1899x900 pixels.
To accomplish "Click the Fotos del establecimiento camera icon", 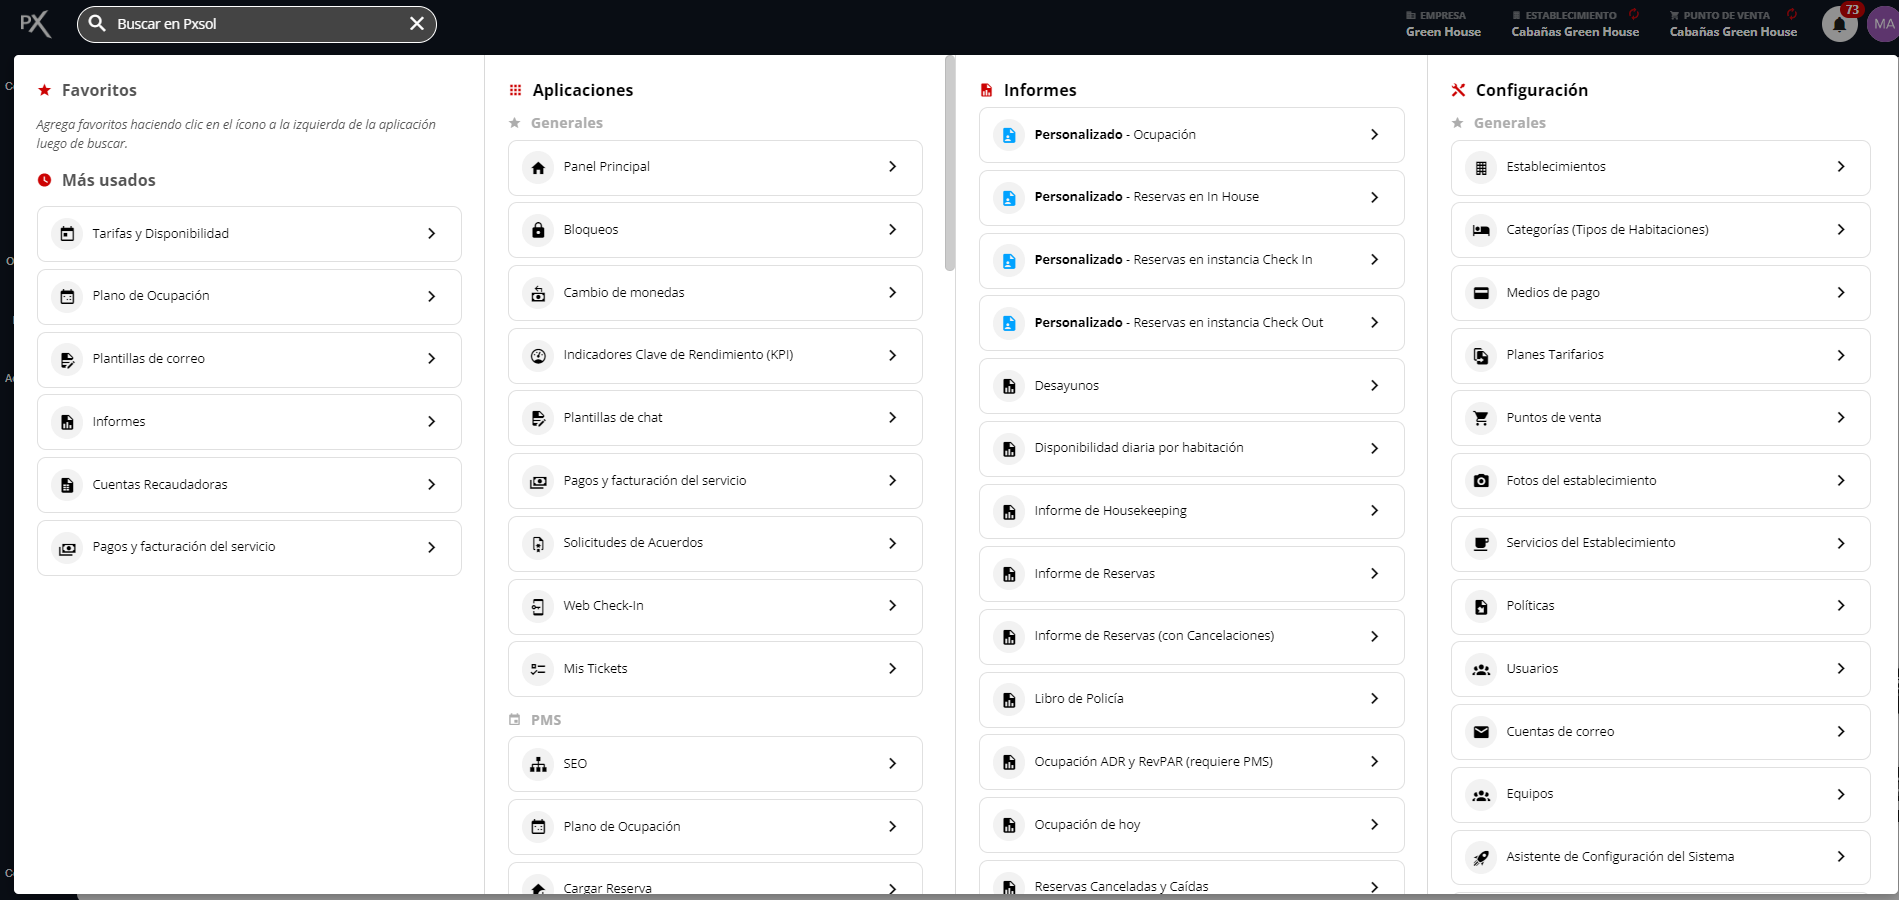I will pos(1481,481).
